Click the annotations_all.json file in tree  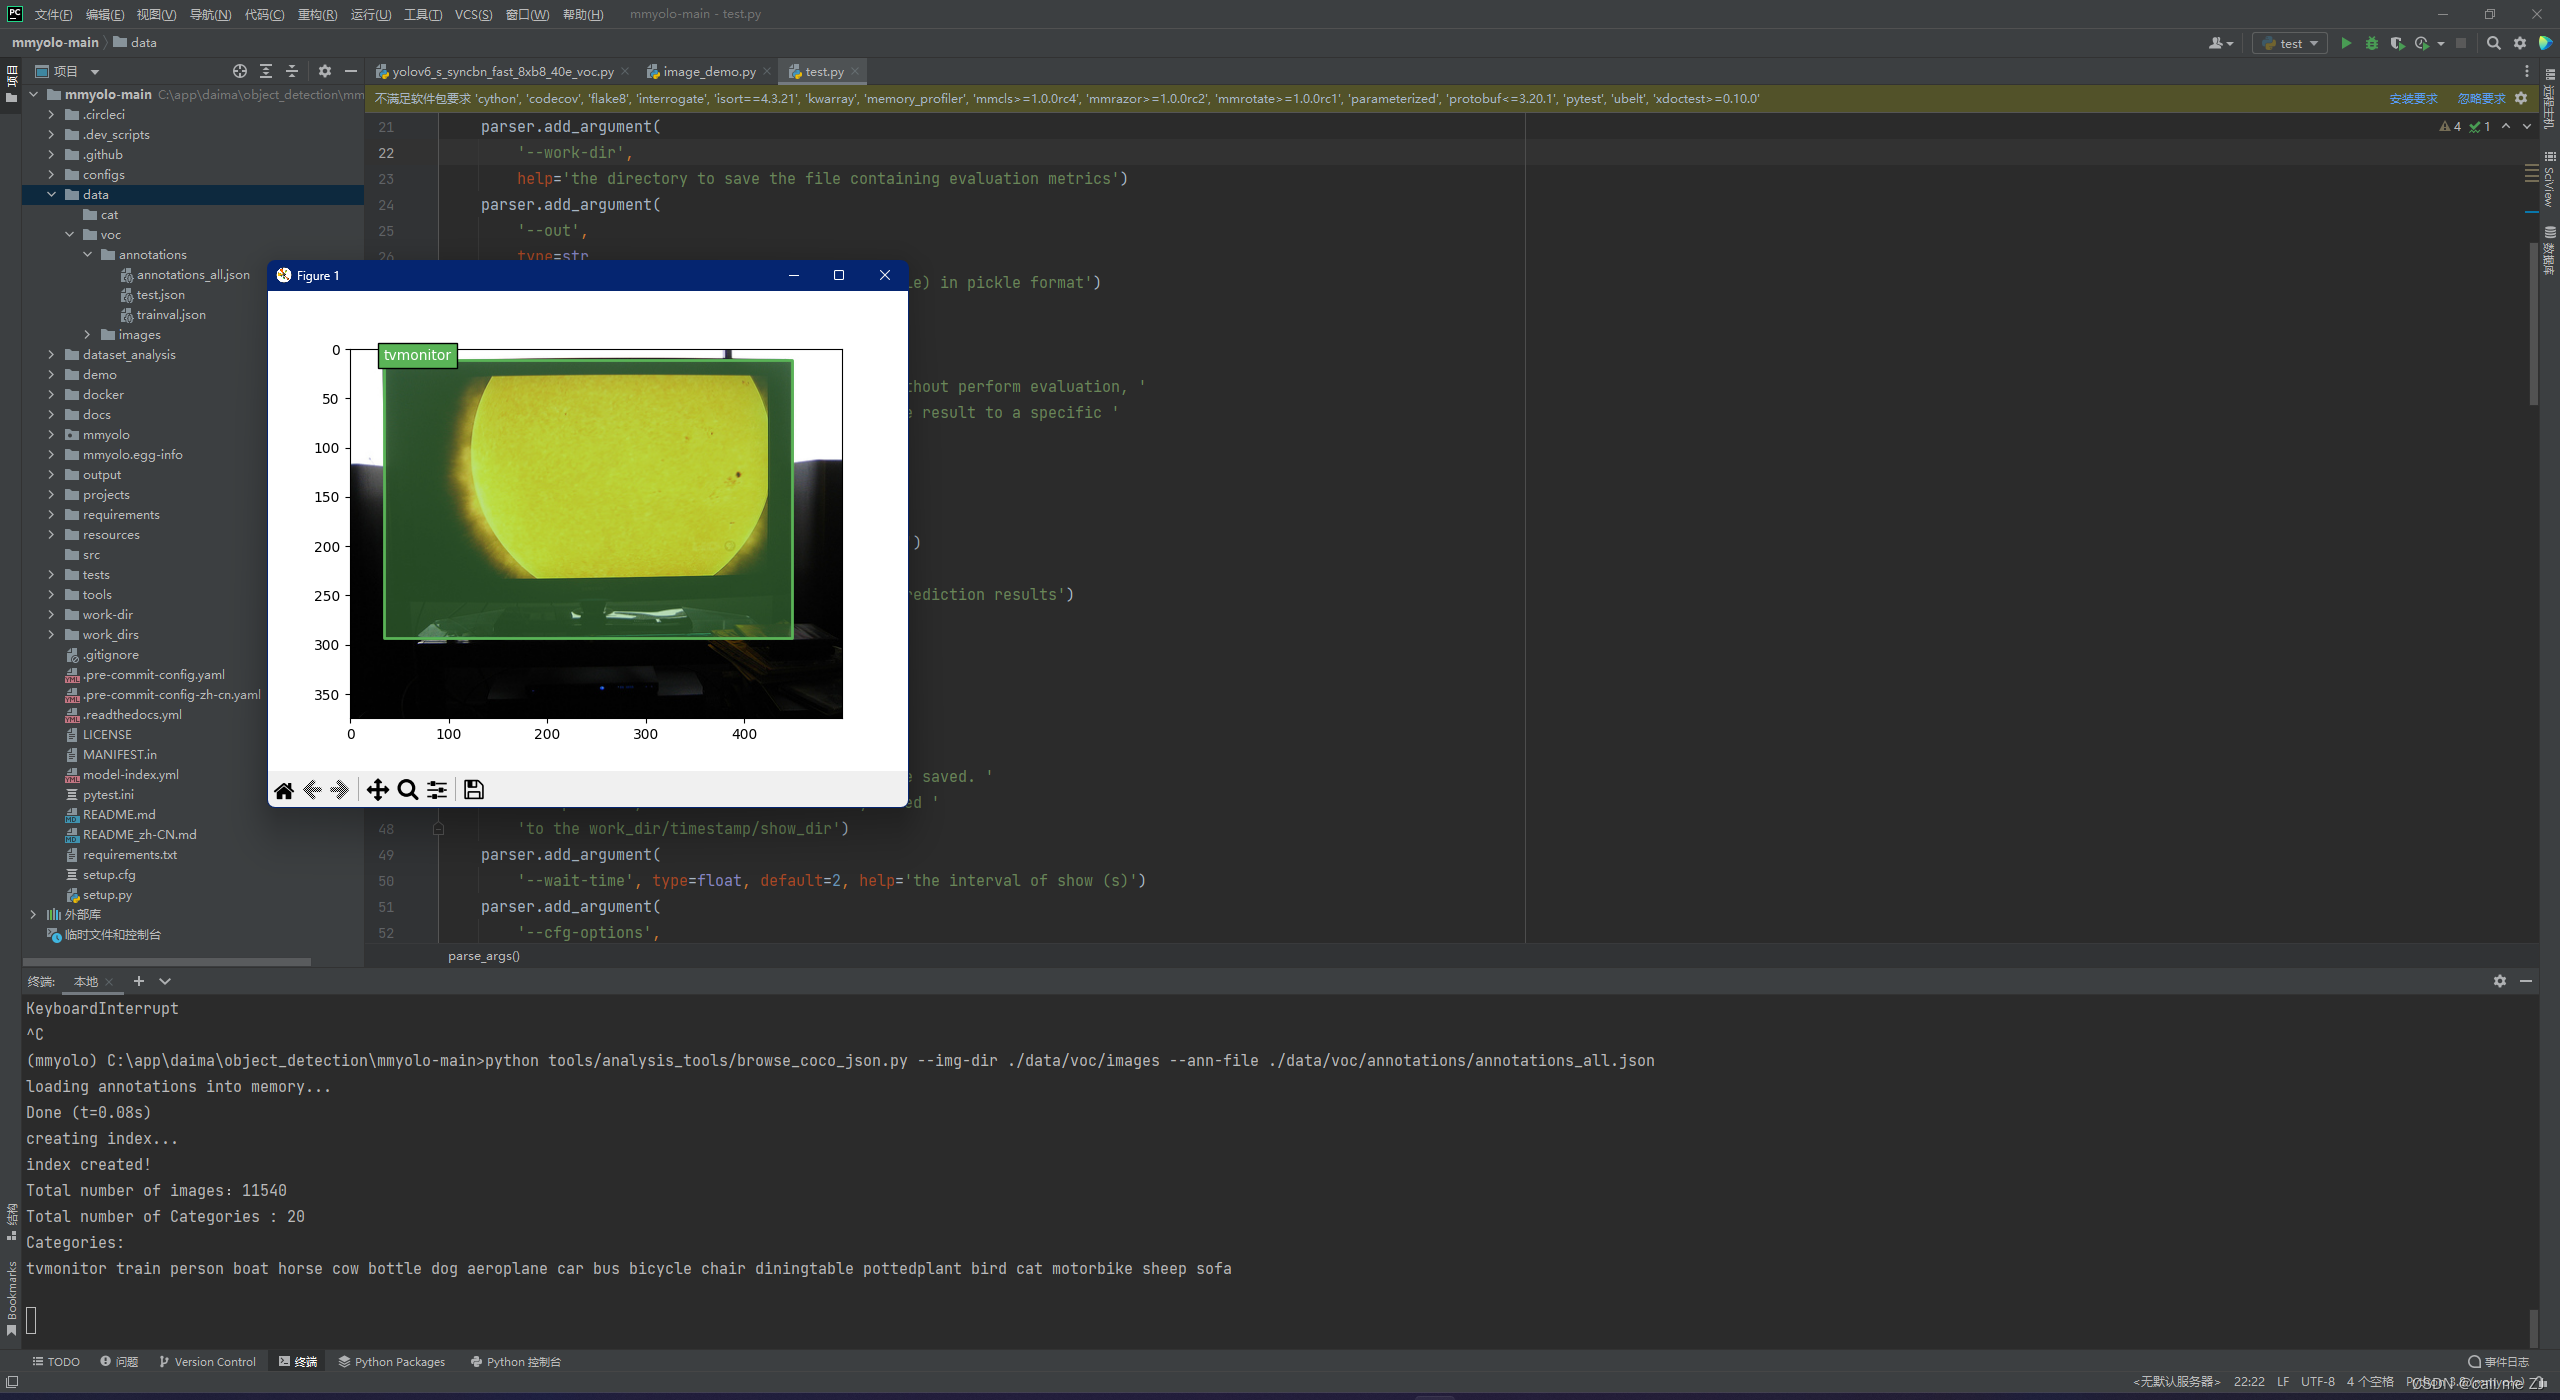[190, 274]
